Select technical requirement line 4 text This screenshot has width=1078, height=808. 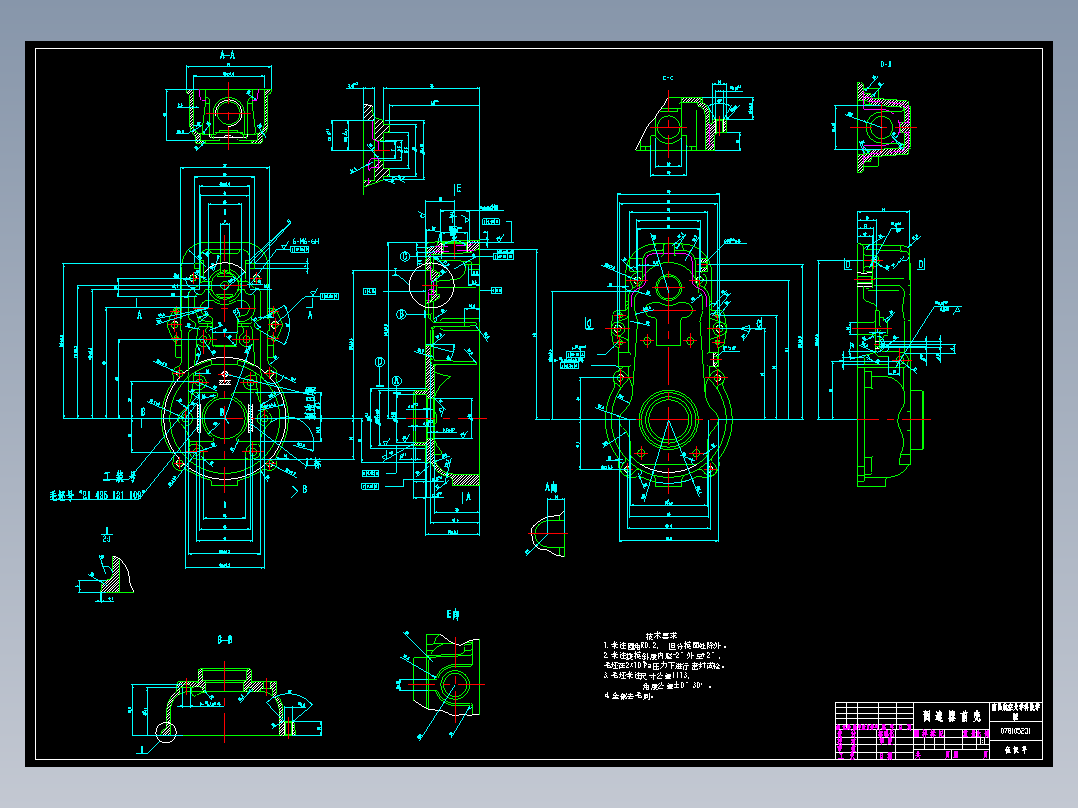click(x=629, y=696)
